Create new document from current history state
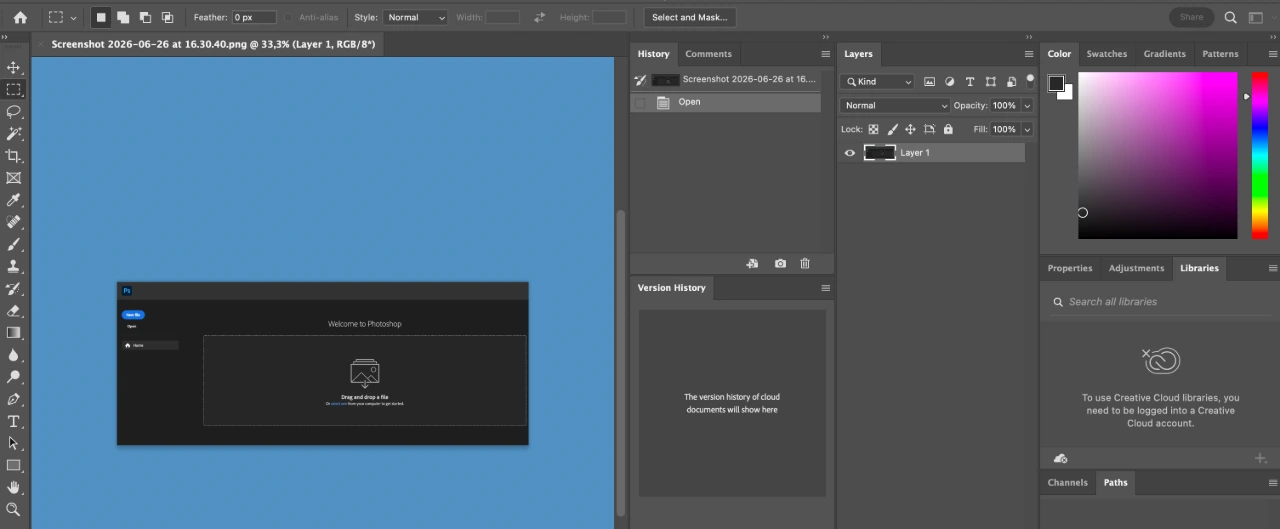Screen dimensions: 1280x529 click(x=752, y=264)
